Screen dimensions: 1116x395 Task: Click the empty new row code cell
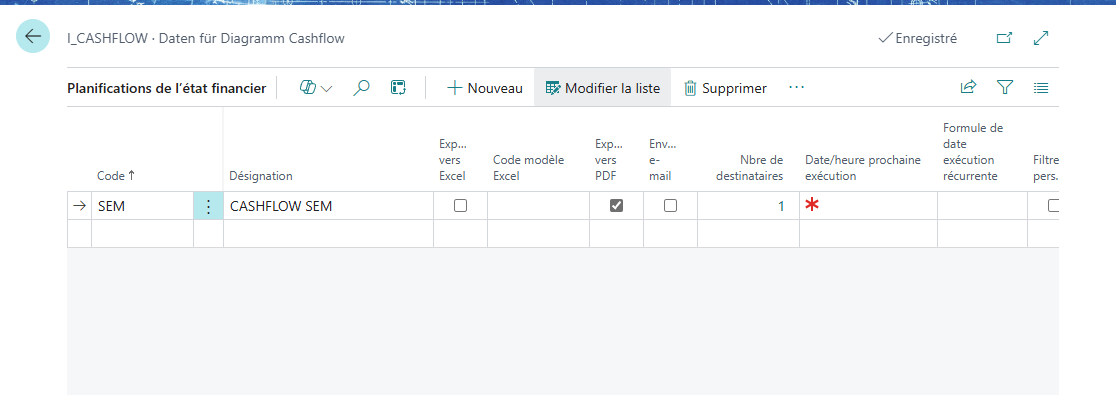[142, 233]
